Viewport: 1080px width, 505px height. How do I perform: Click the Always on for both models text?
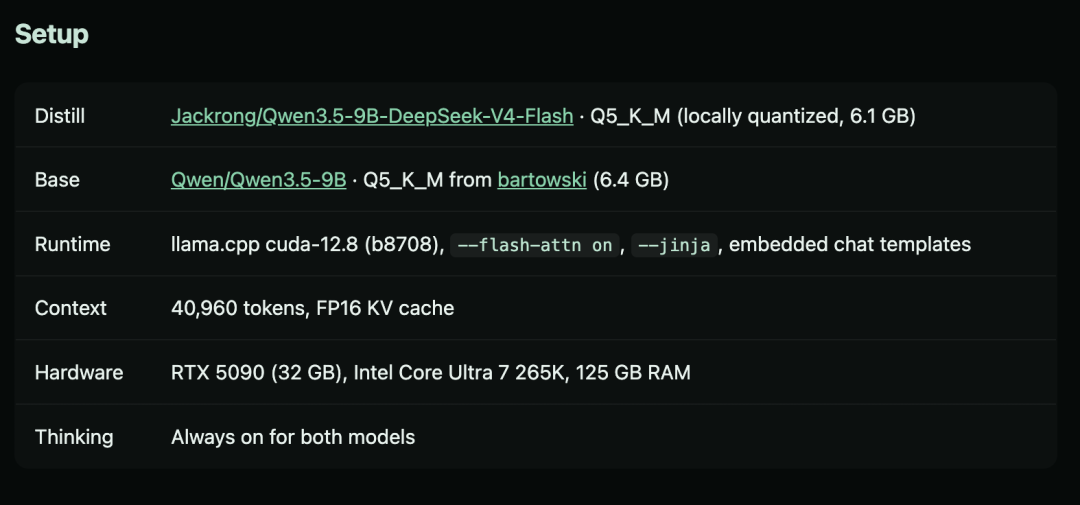(x=293, y=437)
